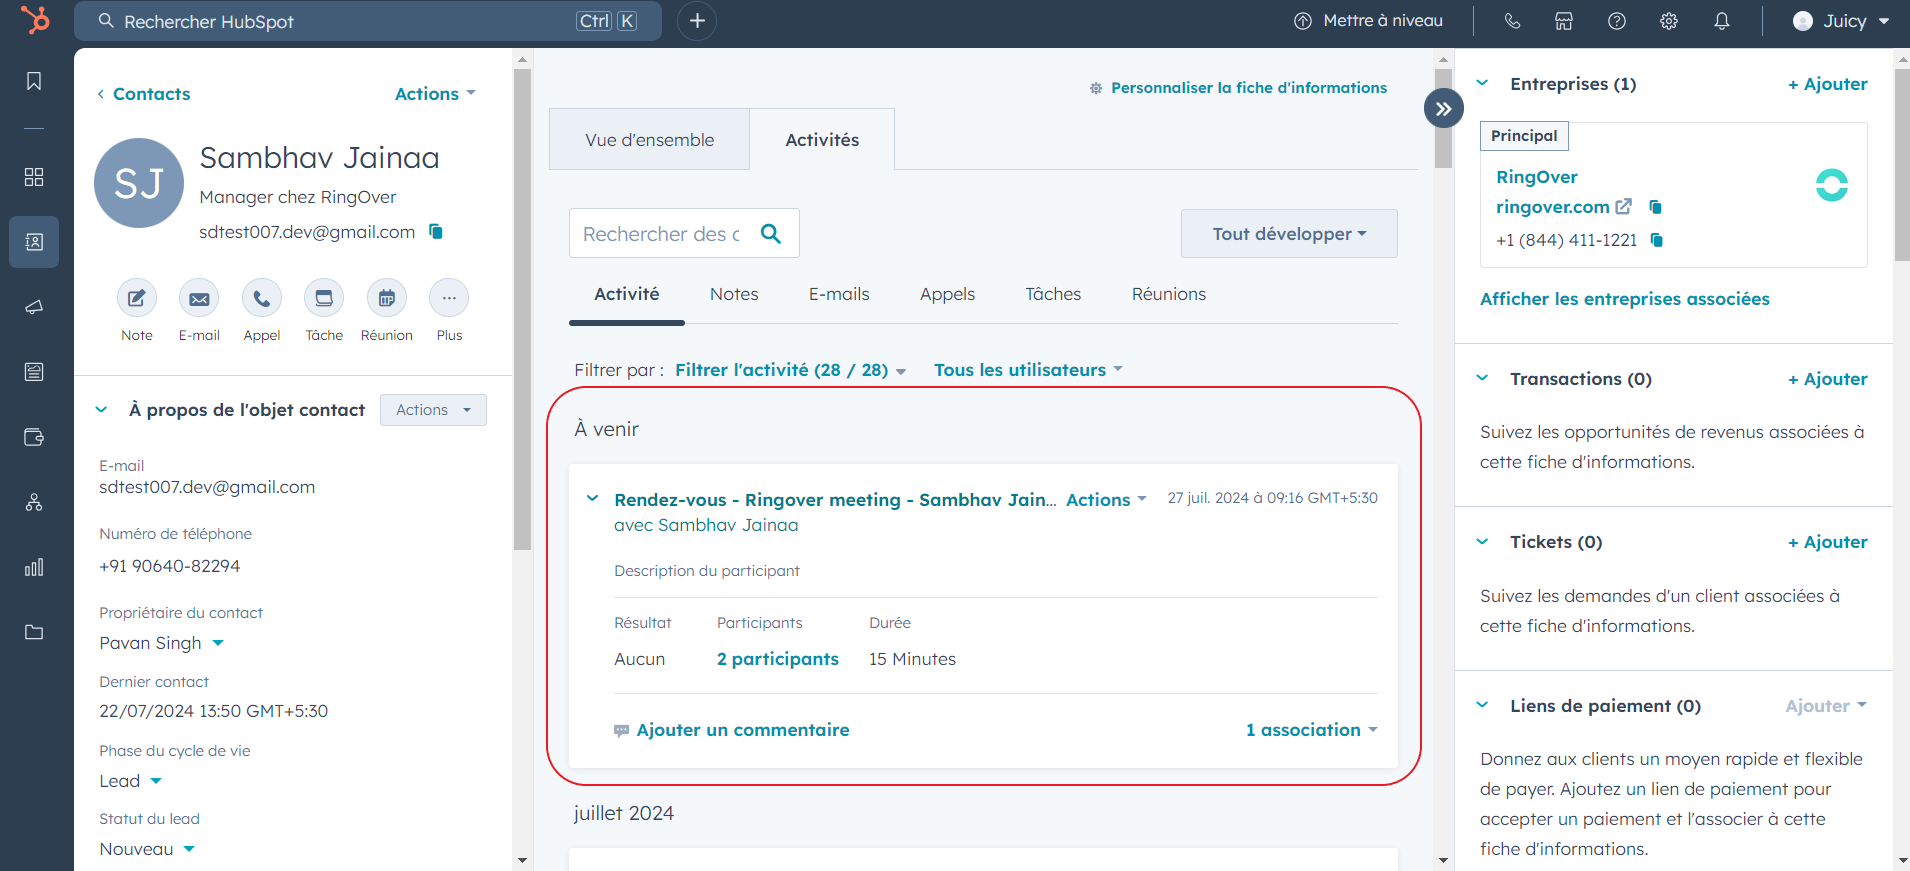Open the Lead lifecycle stage dropdown
The width and height of the screenshot is (1910, 871).
coord(130,781)
